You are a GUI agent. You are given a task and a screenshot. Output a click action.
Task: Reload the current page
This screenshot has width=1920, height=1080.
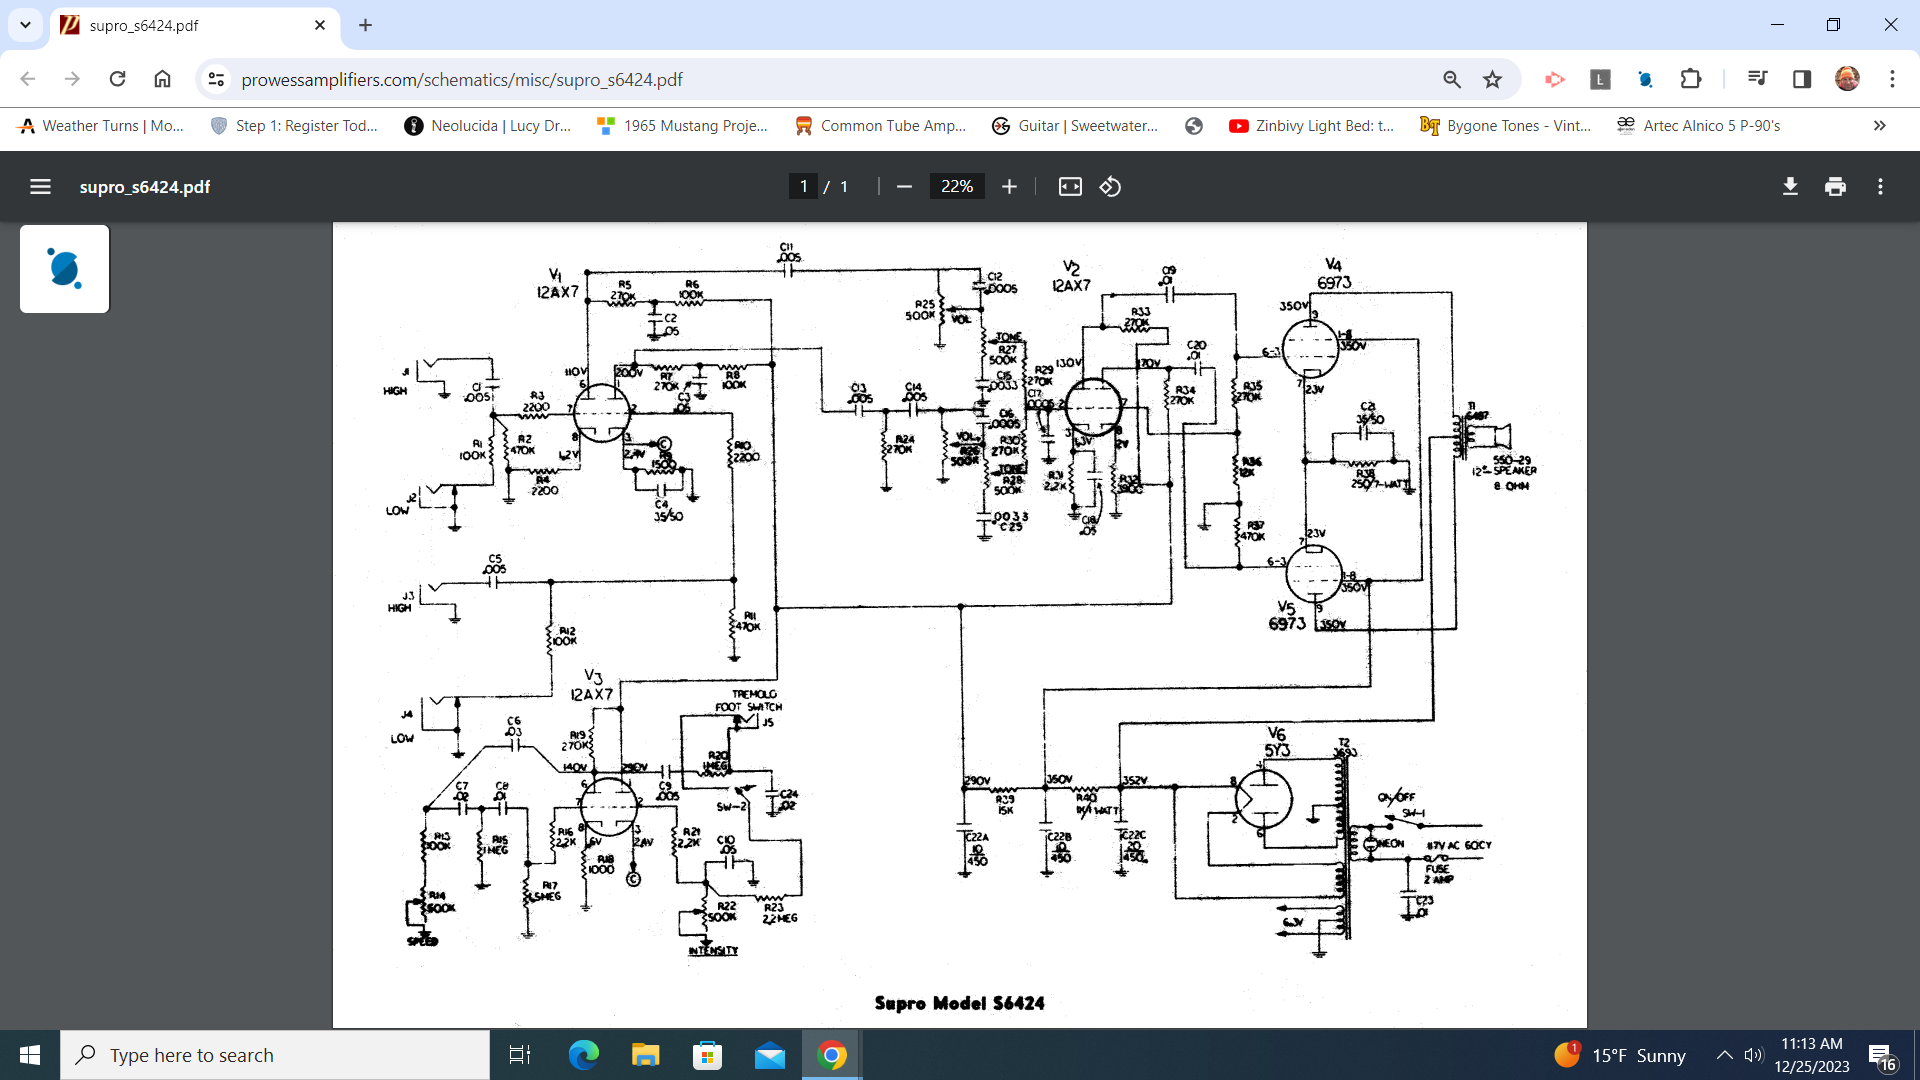click(117, 79)
